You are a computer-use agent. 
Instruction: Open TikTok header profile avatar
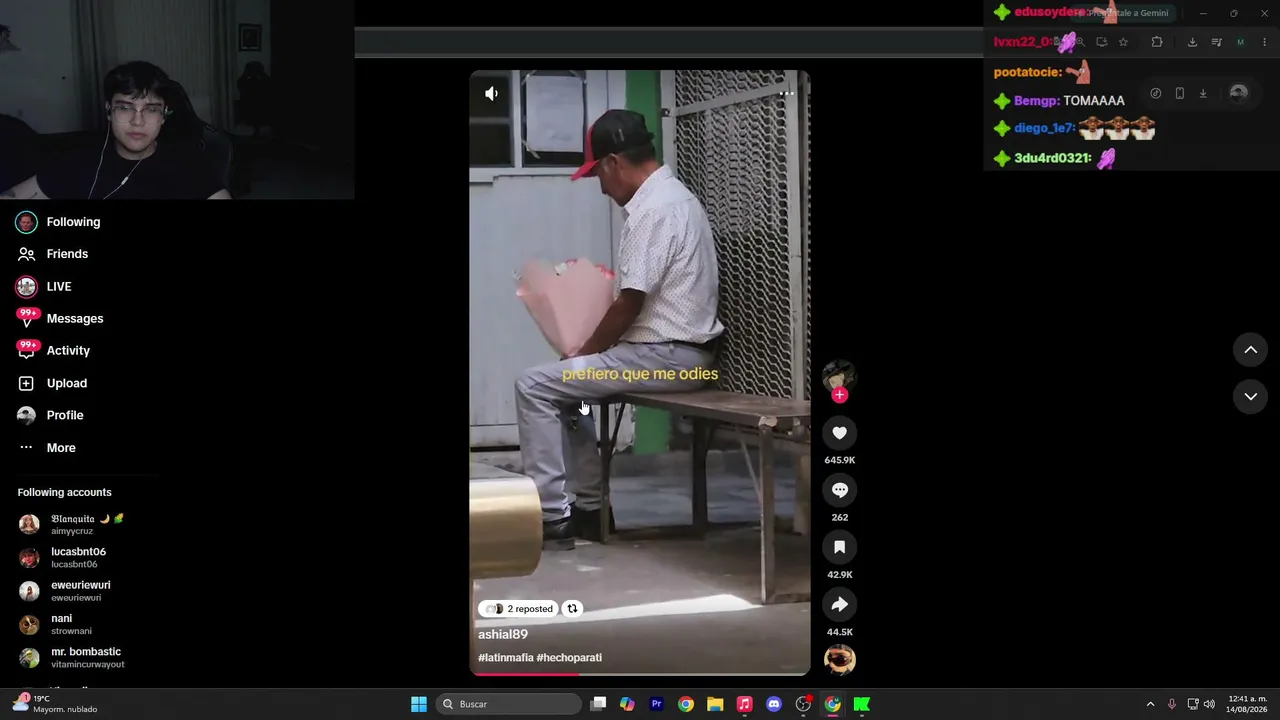point(1239,93)
